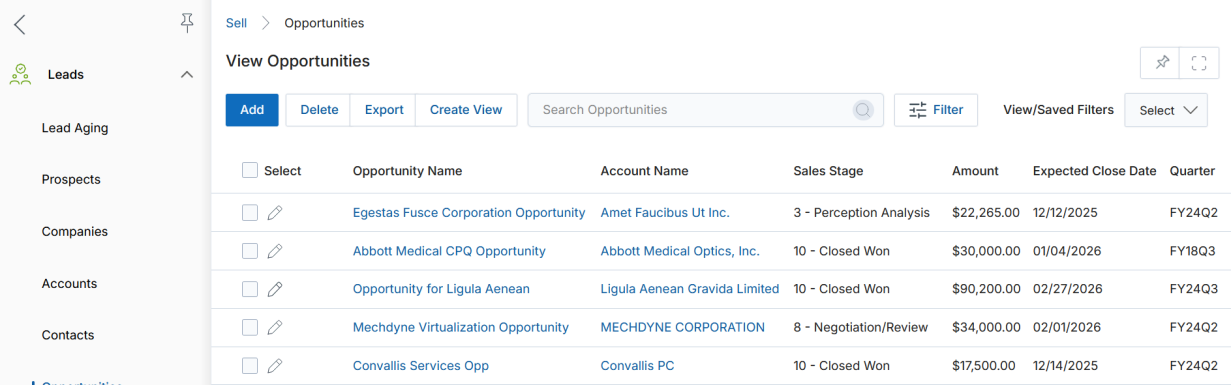Sort by Expected Close Date header

(1095, 171)
